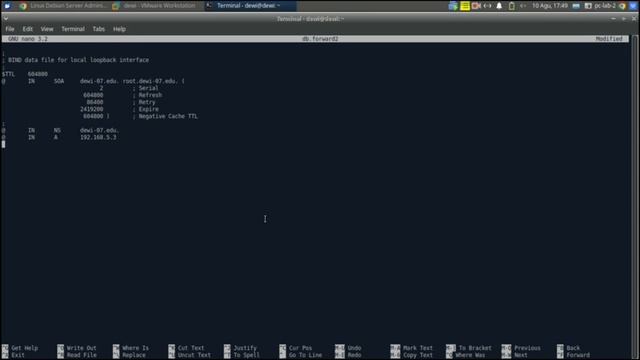Click the To Bracket shortcut label
The image size is (640, 360).
click(475, 348)
